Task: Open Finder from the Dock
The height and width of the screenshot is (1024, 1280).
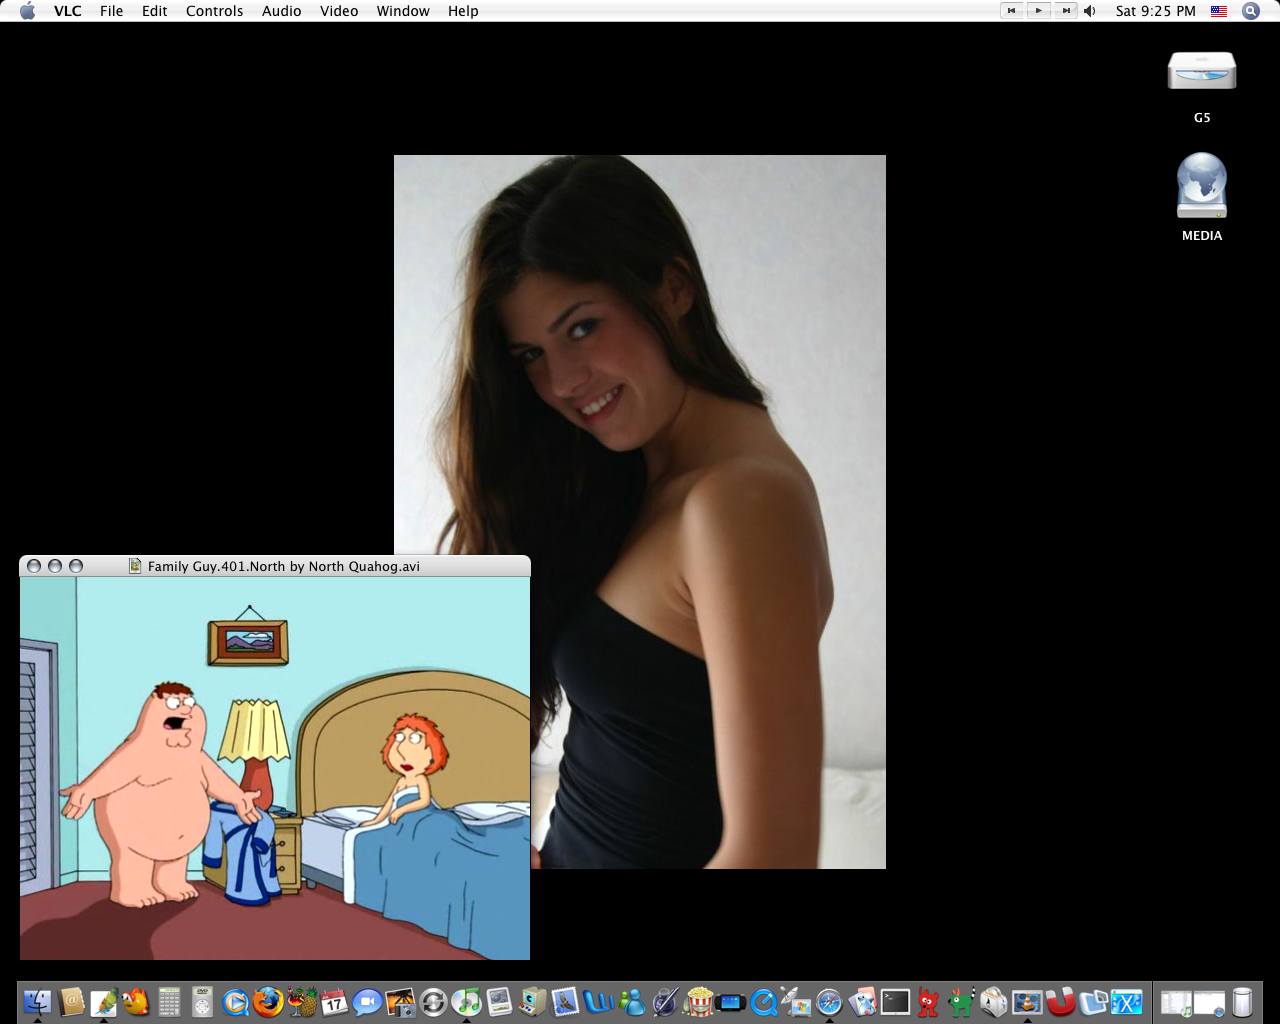Action: click(x=37, y=1002)
